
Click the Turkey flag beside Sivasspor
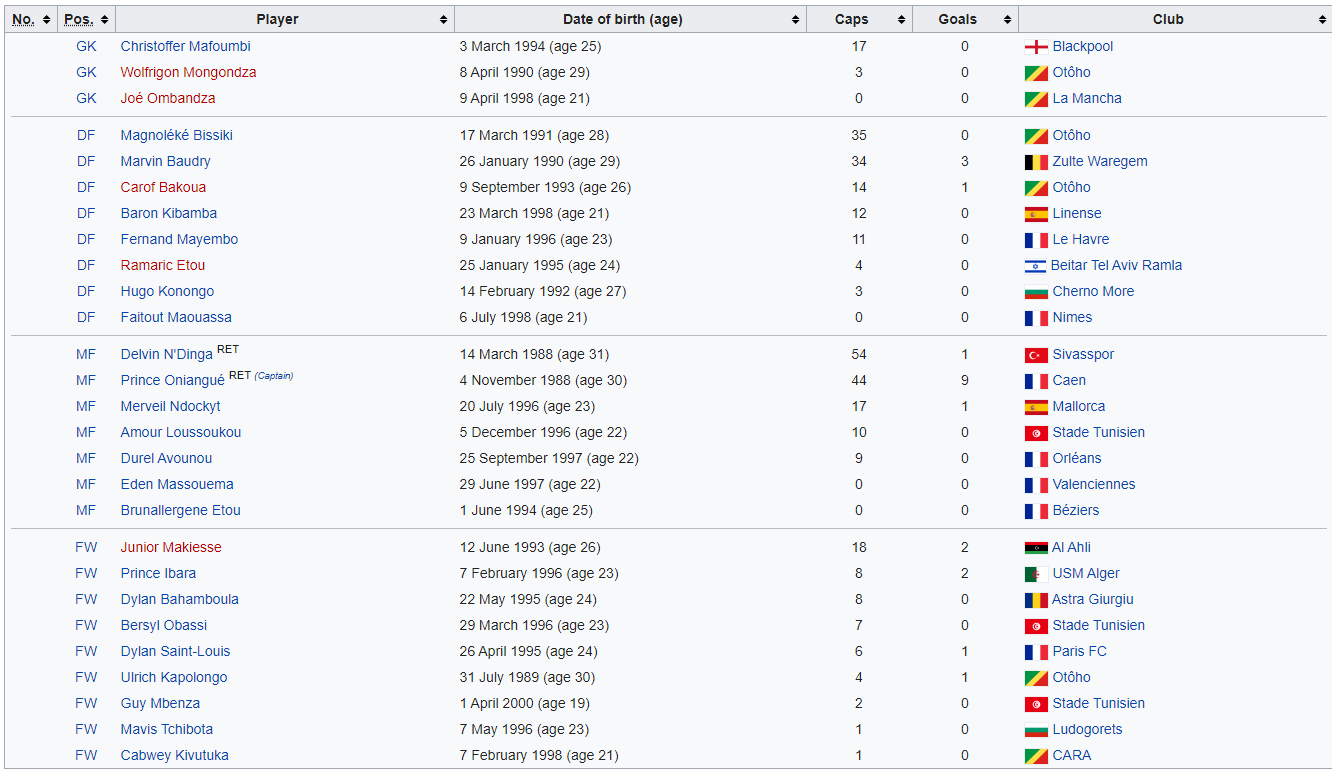coord(1036,355)
